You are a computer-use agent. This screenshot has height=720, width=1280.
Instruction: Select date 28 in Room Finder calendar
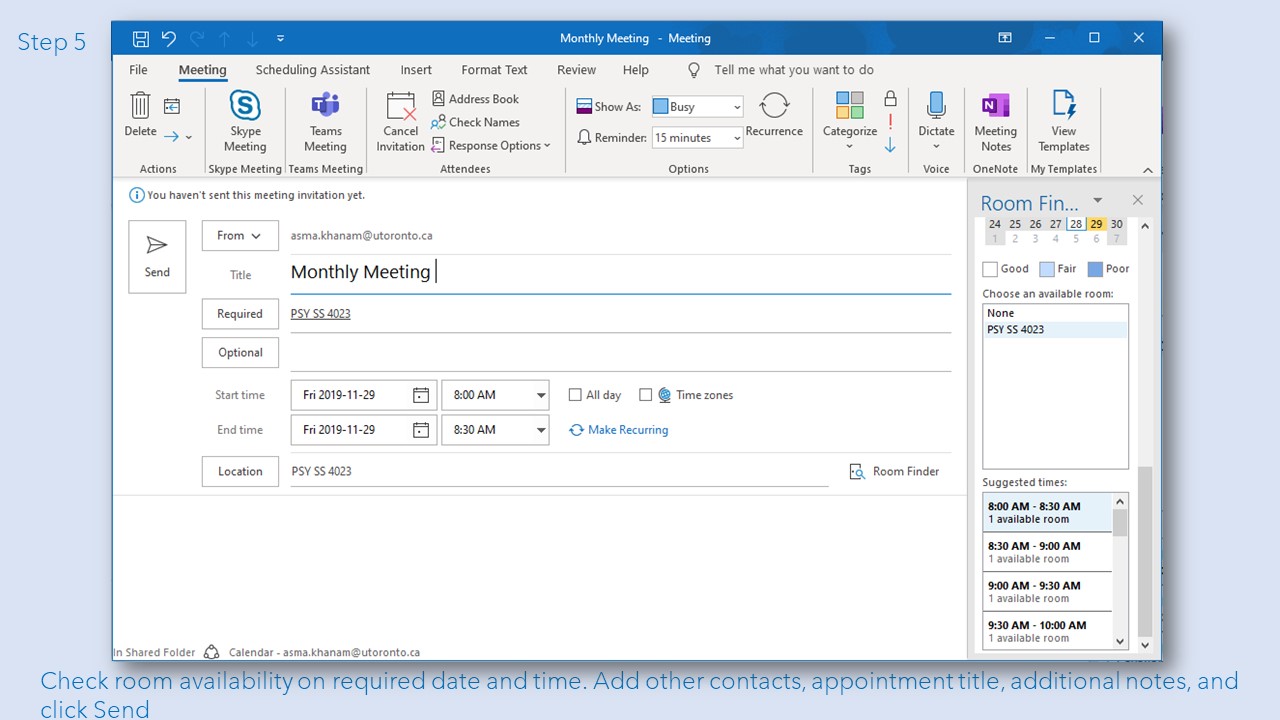pyautogui.click(x=1076, y=224)
